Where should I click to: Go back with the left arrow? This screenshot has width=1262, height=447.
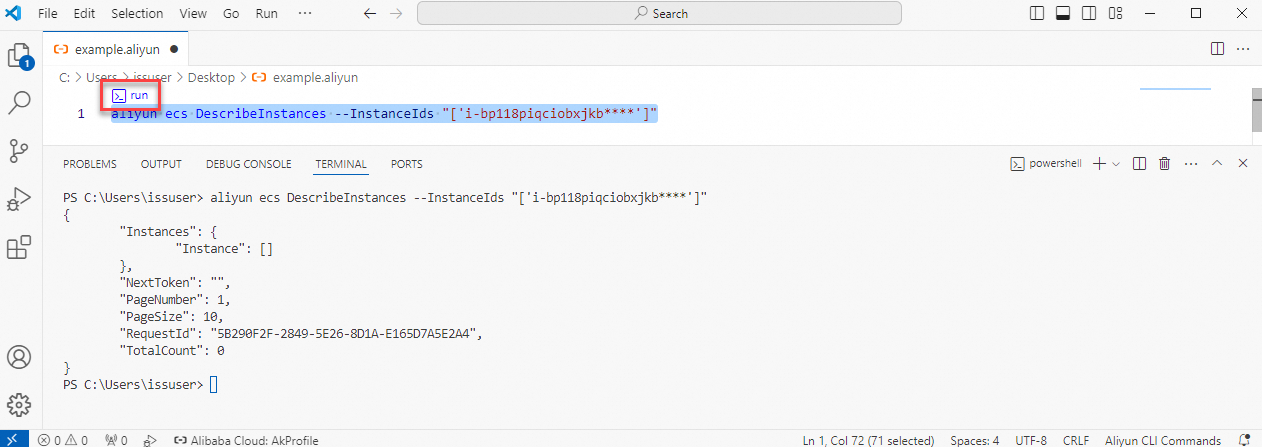click(369, 14)
